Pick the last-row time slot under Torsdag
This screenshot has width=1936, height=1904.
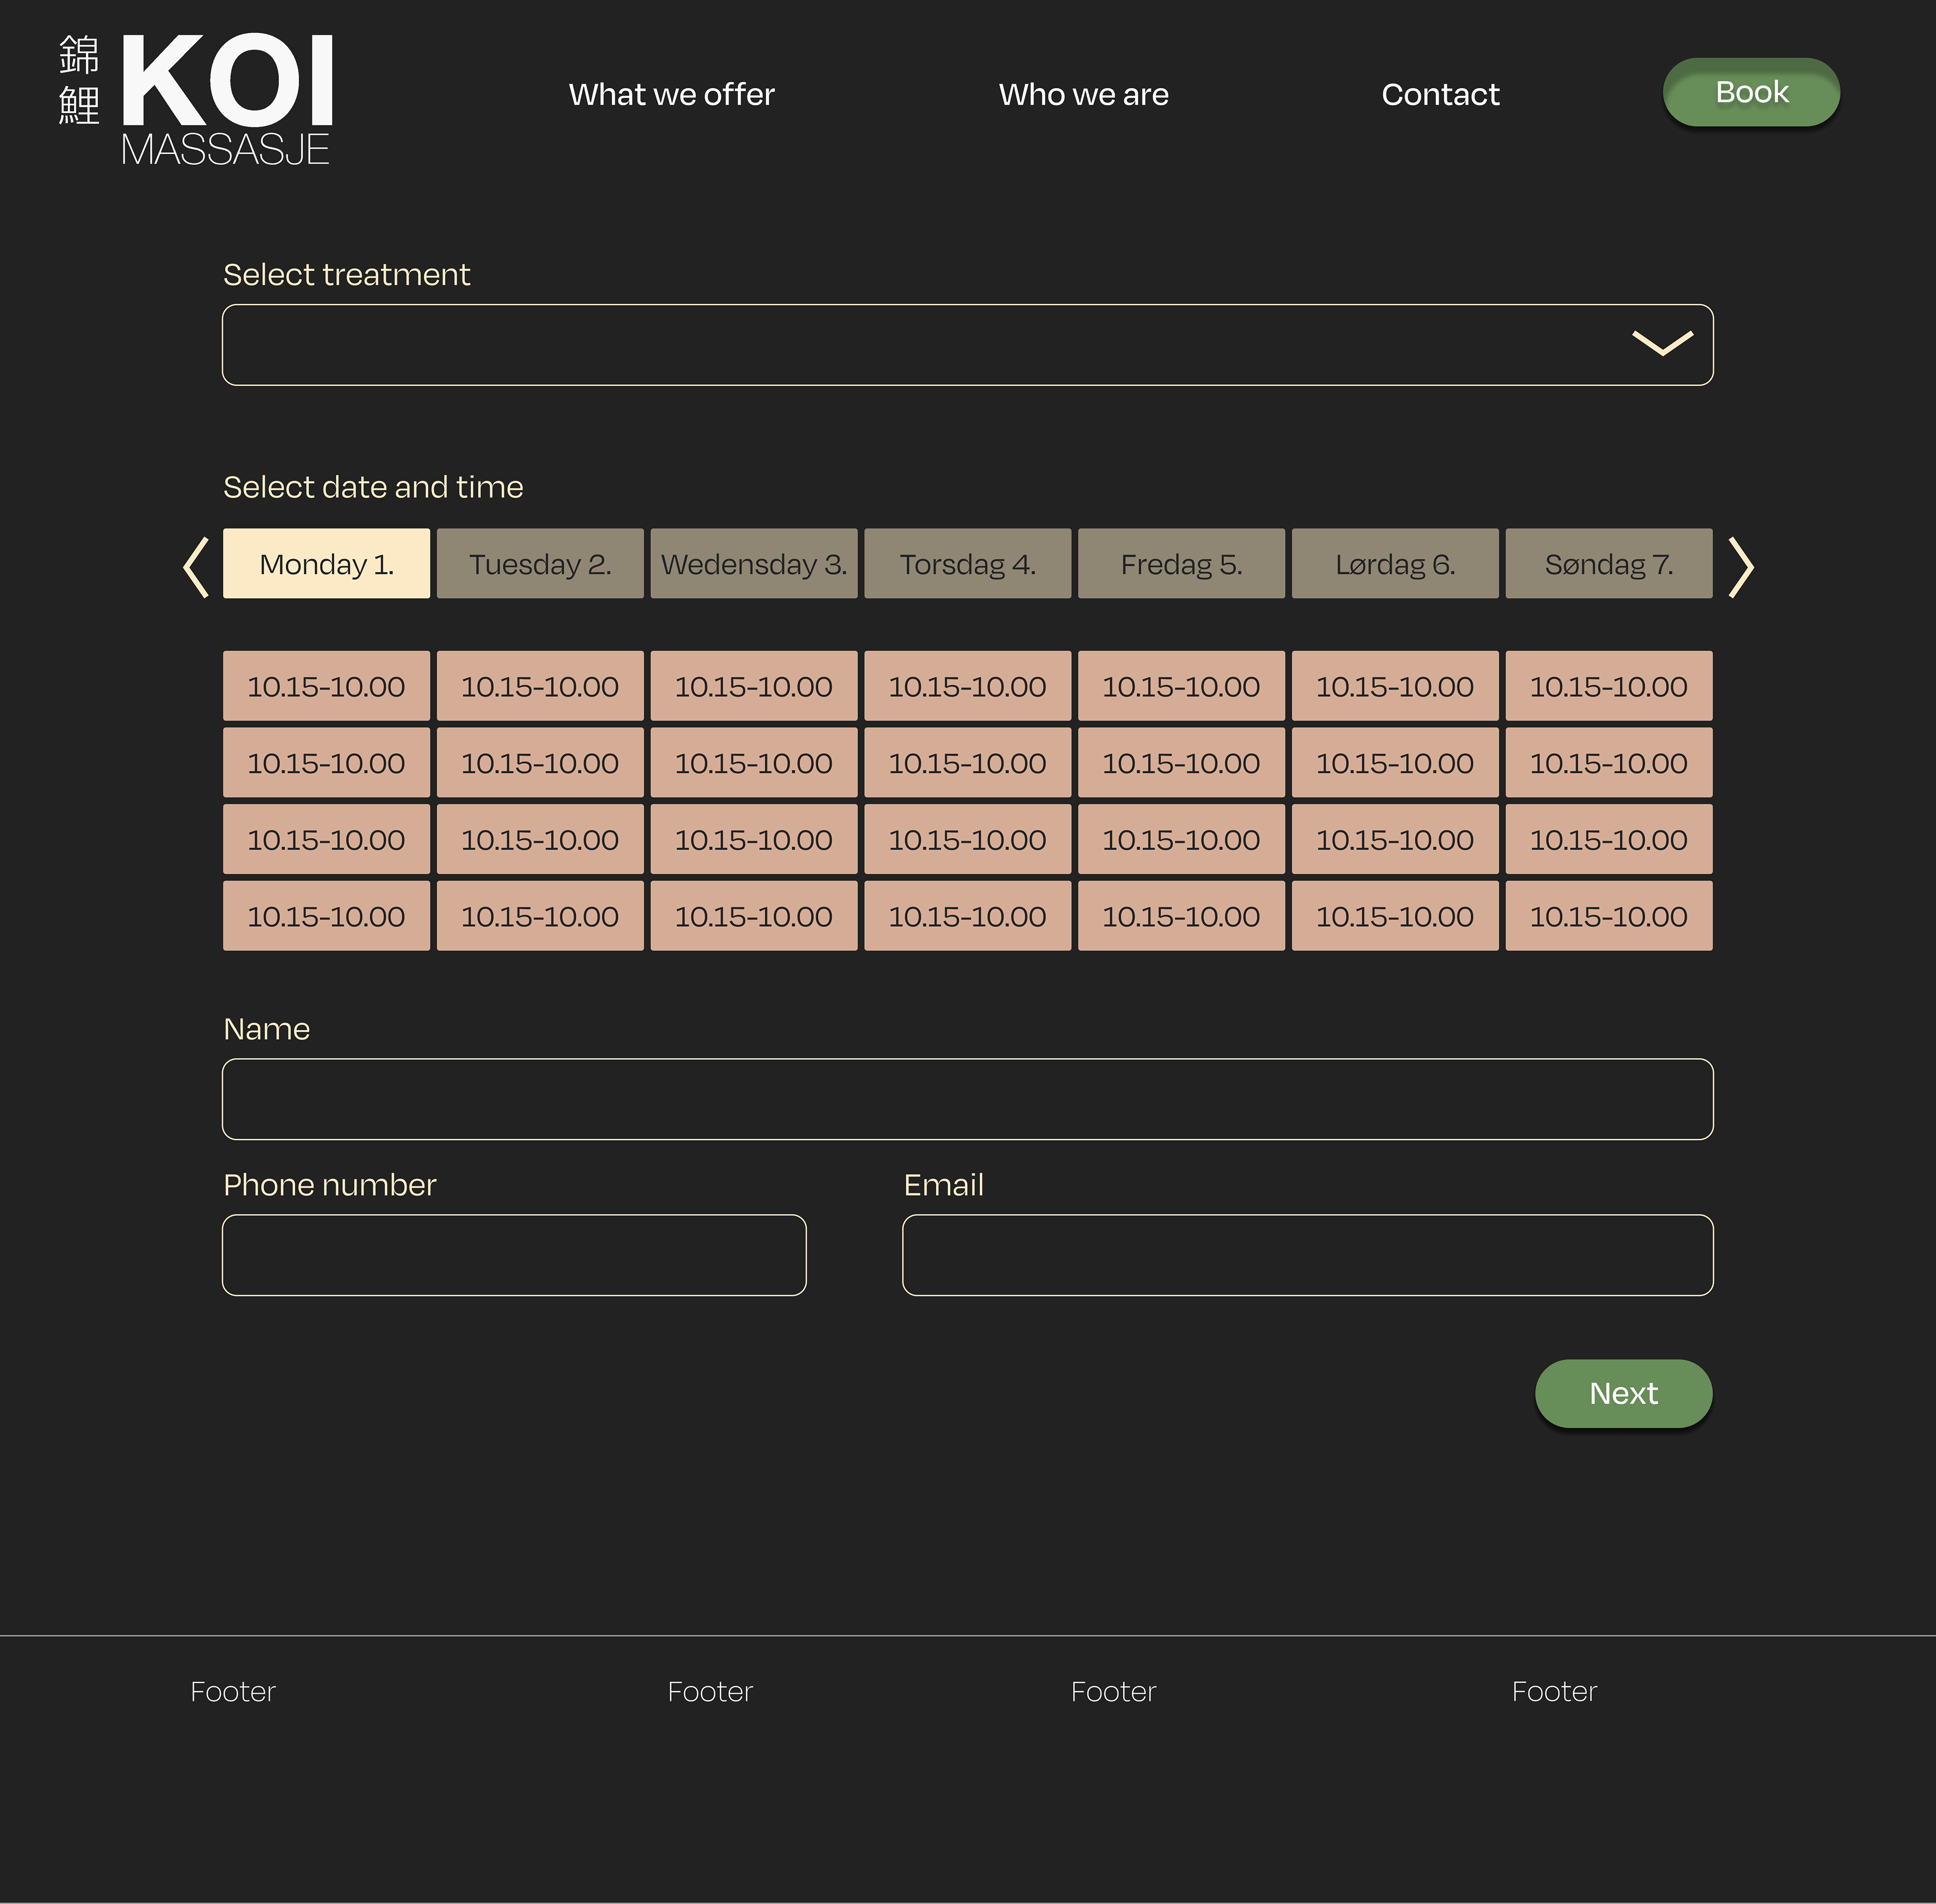[x=967, y=915]
